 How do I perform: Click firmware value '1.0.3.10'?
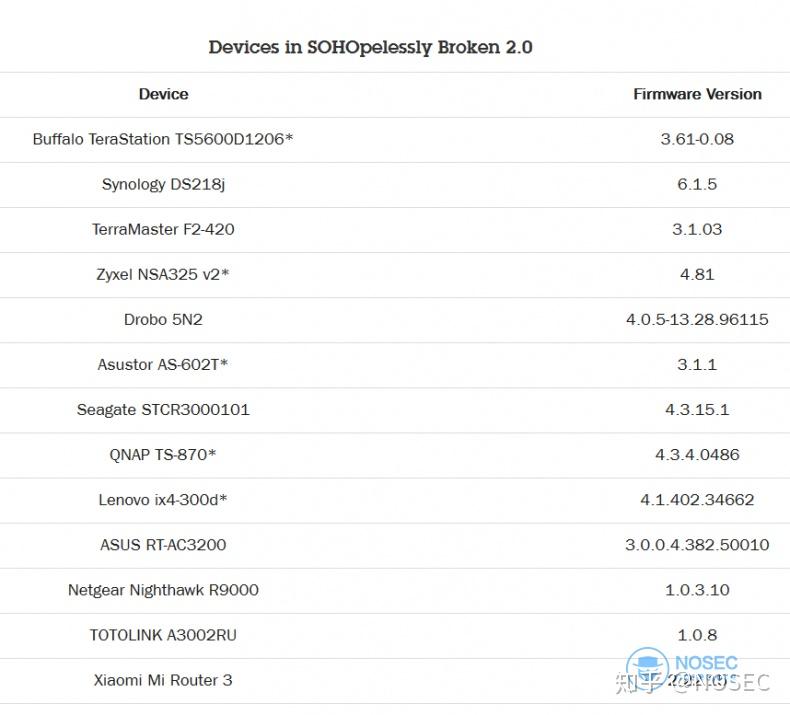(x=697, y=590)
